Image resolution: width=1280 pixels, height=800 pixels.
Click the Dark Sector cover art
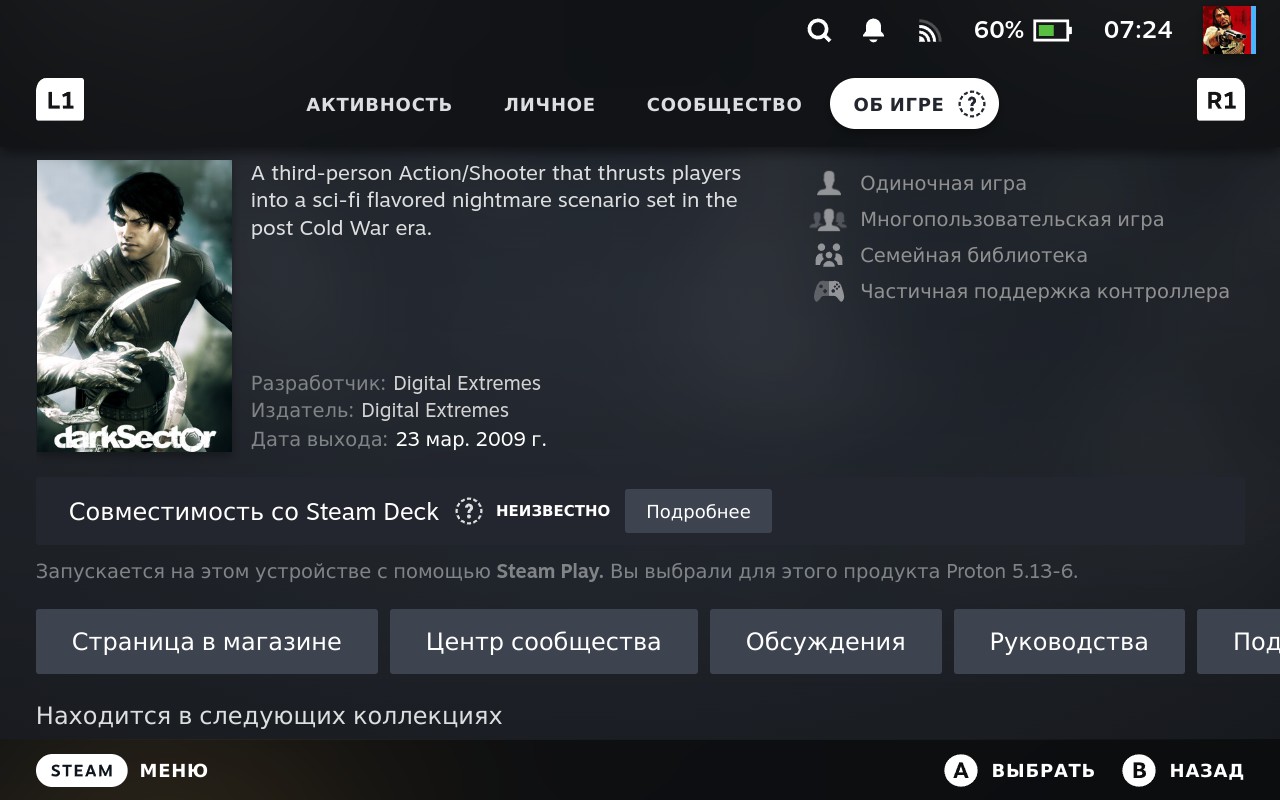[x=134, y=306]
